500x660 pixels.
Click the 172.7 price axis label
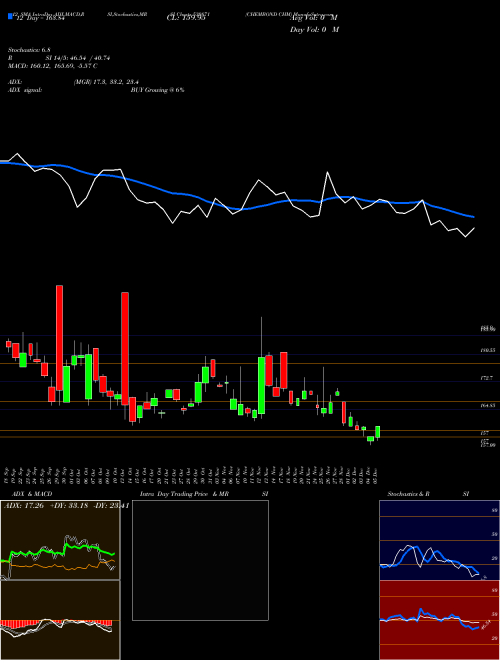point(486,378)
